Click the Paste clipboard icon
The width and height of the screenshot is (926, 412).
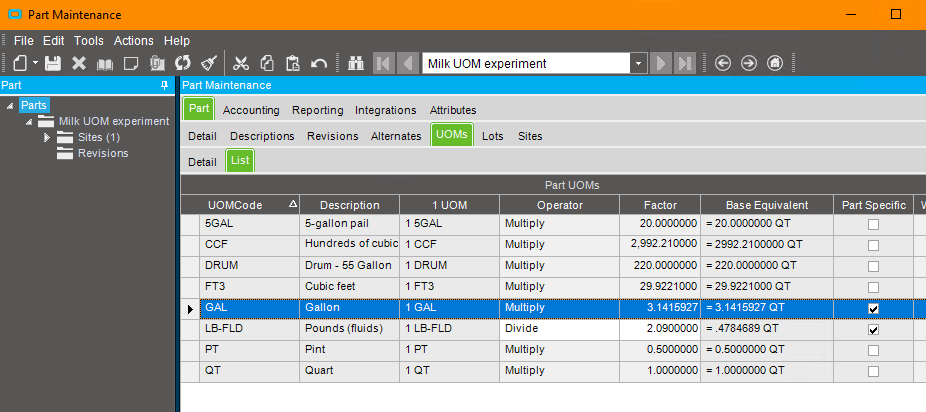coord(293,63)
